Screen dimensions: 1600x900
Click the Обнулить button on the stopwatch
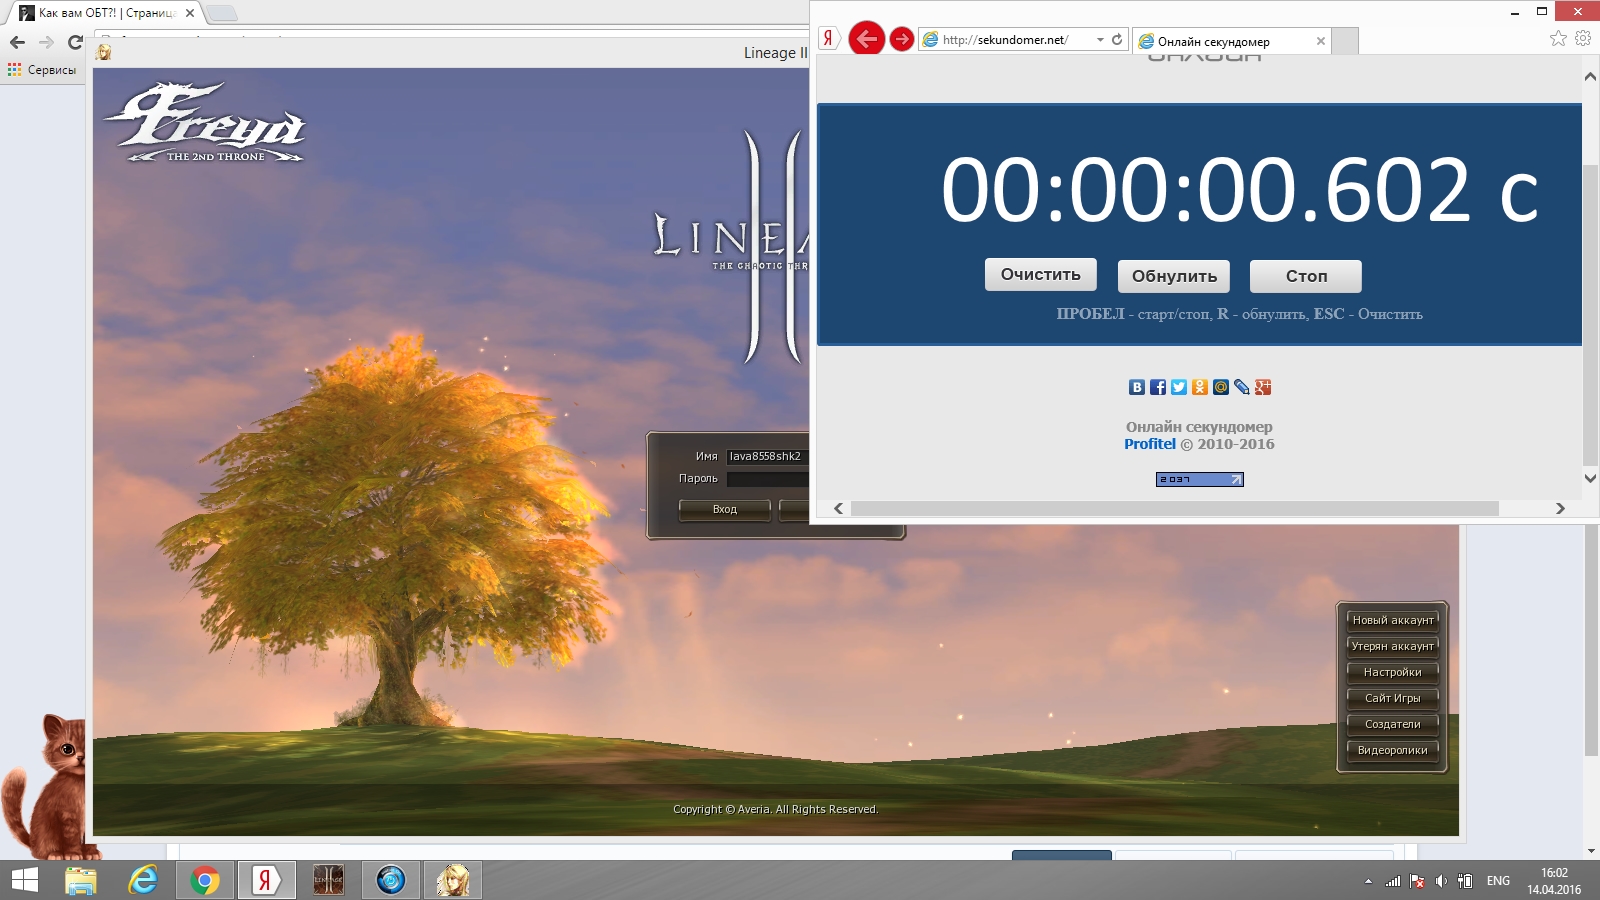click(x=1174, y=276)
